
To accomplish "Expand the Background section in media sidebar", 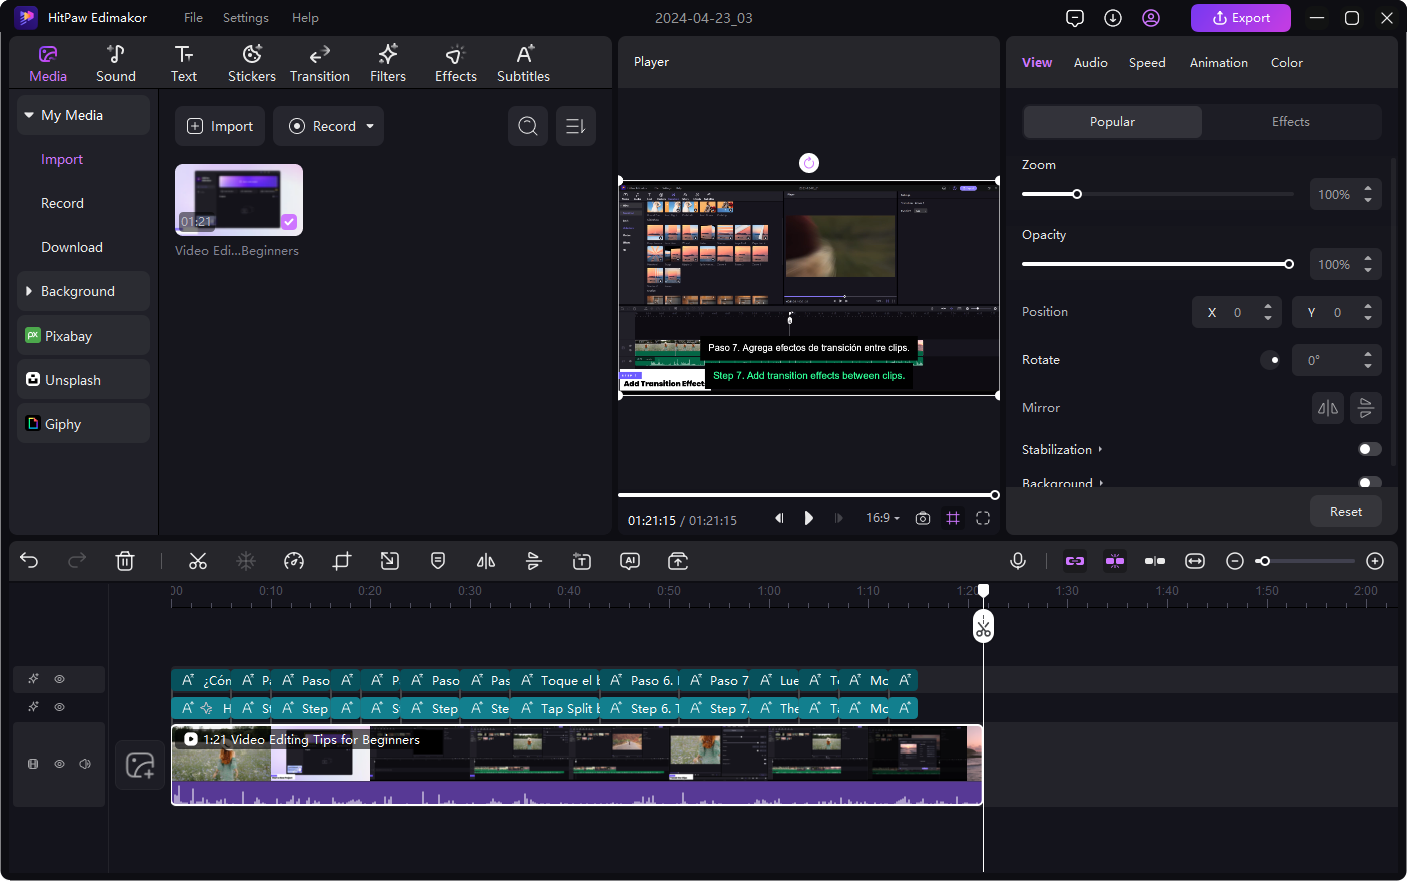I will (x=29, y=291).
